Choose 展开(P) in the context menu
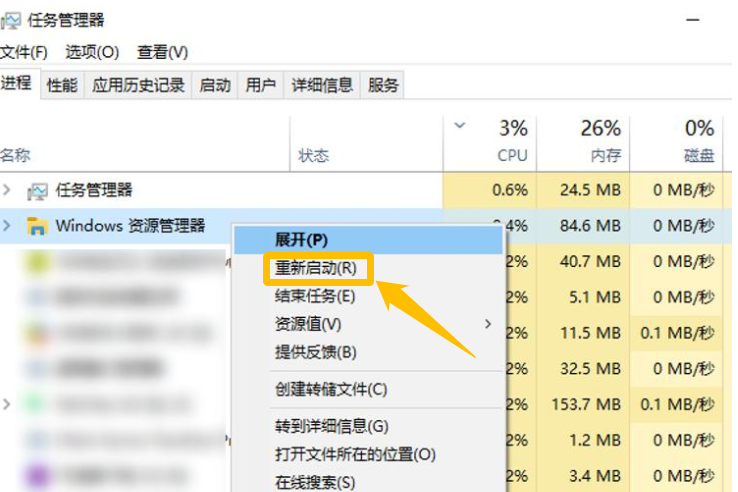 369,240
